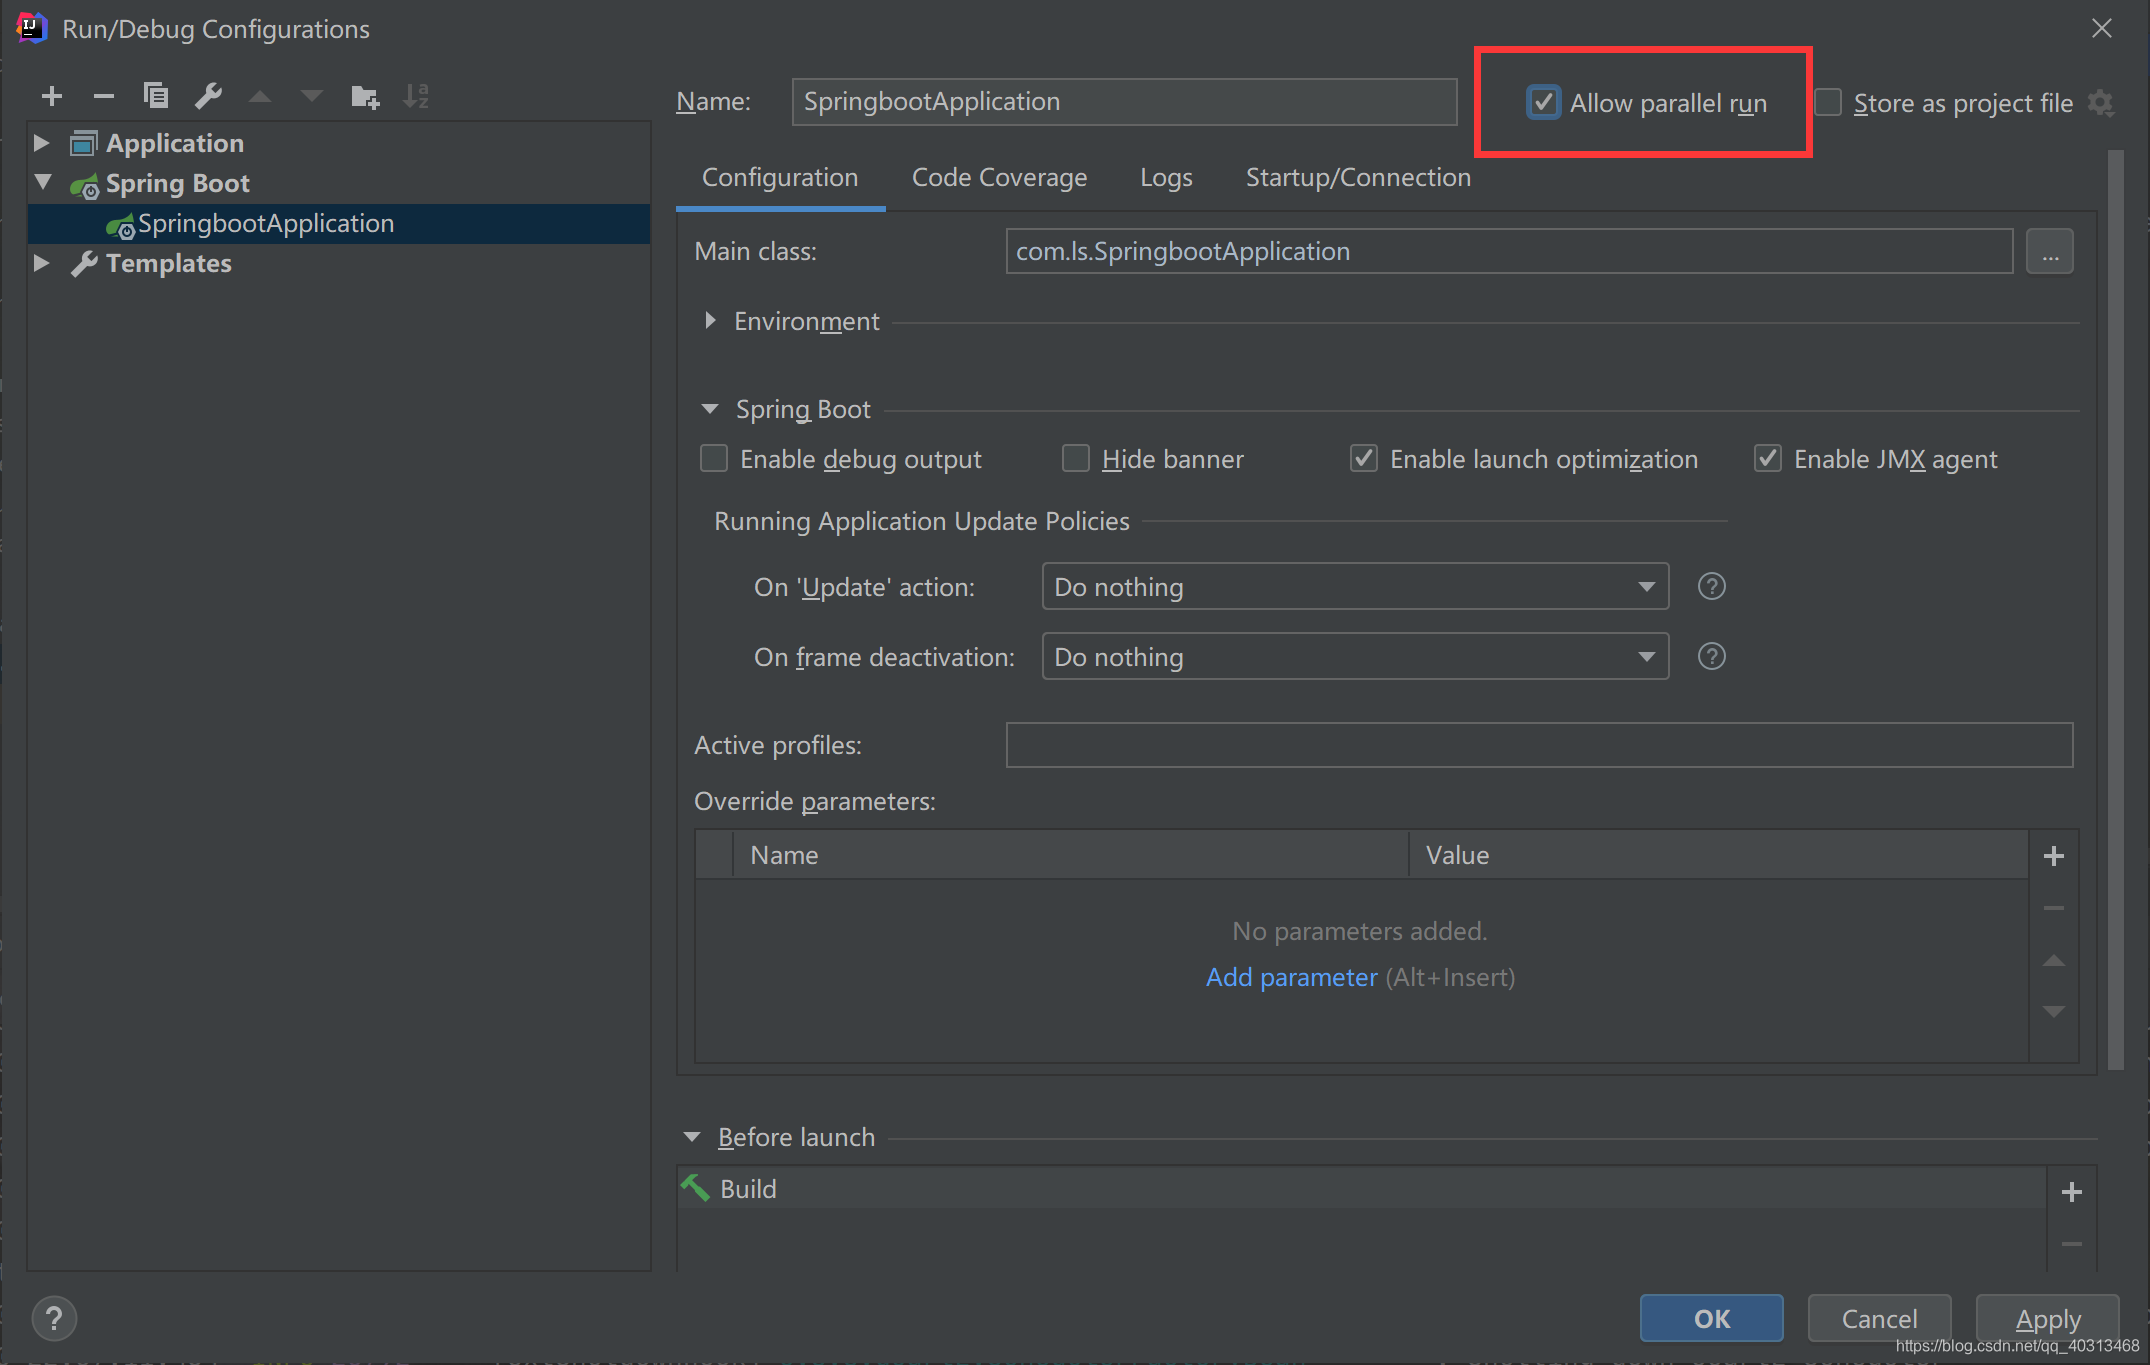
Task: Switch to the Configuration tab
Action: 780,177
